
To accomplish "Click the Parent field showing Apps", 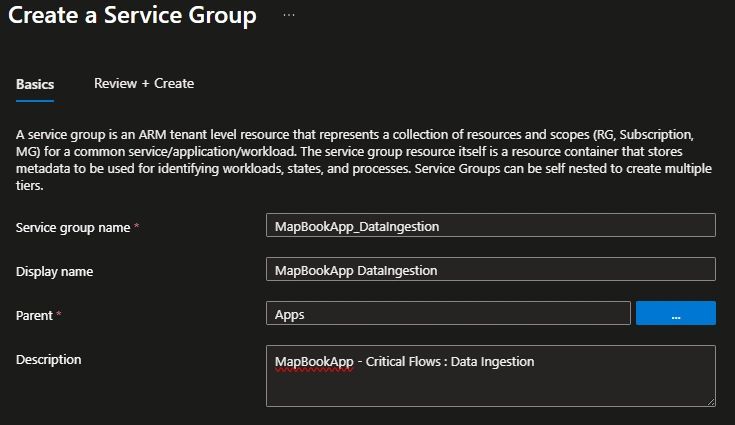I will pos(448,313).
